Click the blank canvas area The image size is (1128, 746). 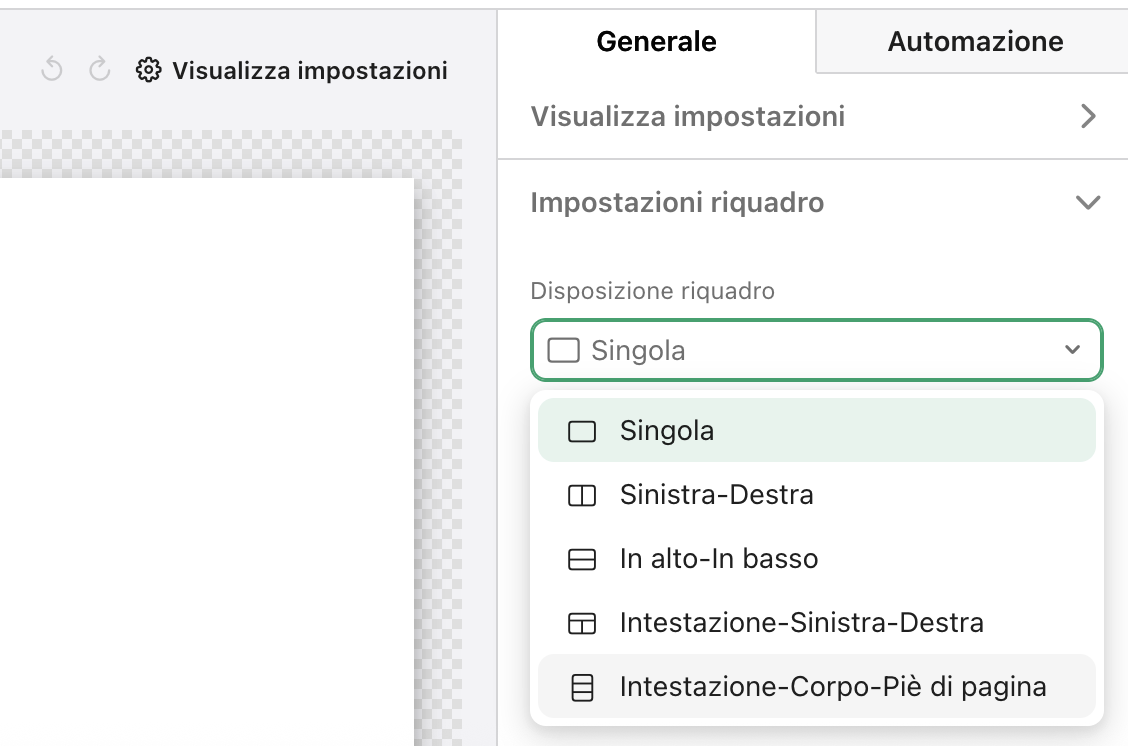click(x=210, y=450)
